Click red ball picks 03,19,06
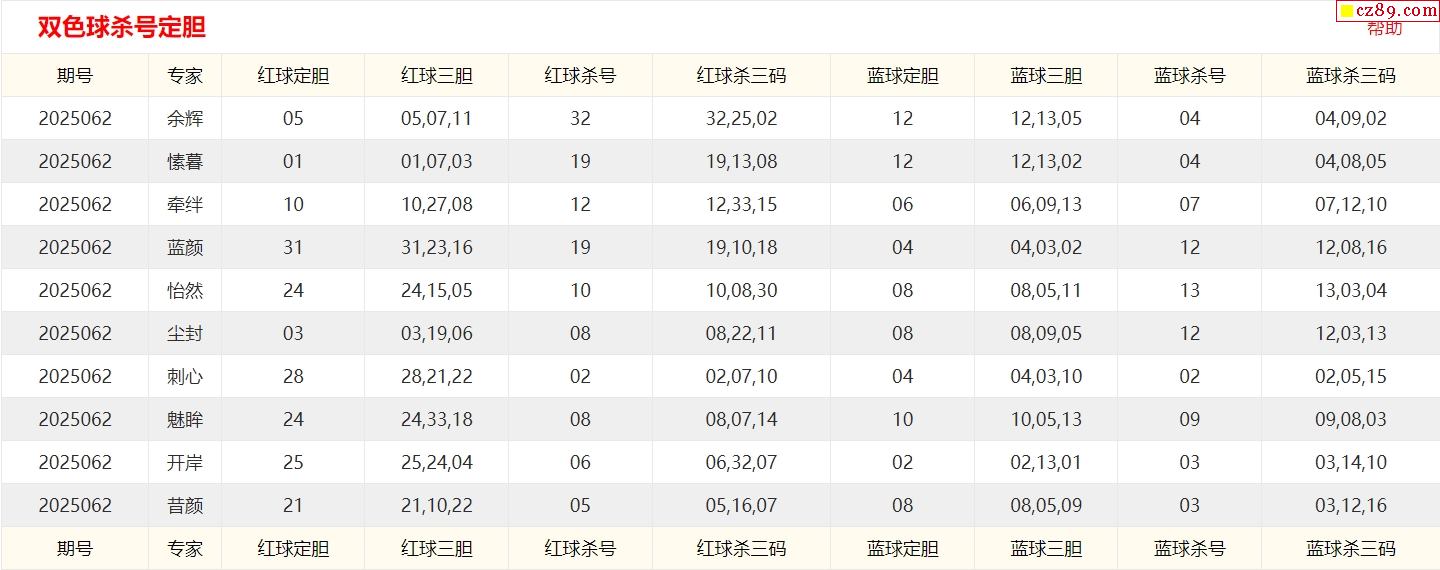The image size is (1440, 570). coord(437,334)
